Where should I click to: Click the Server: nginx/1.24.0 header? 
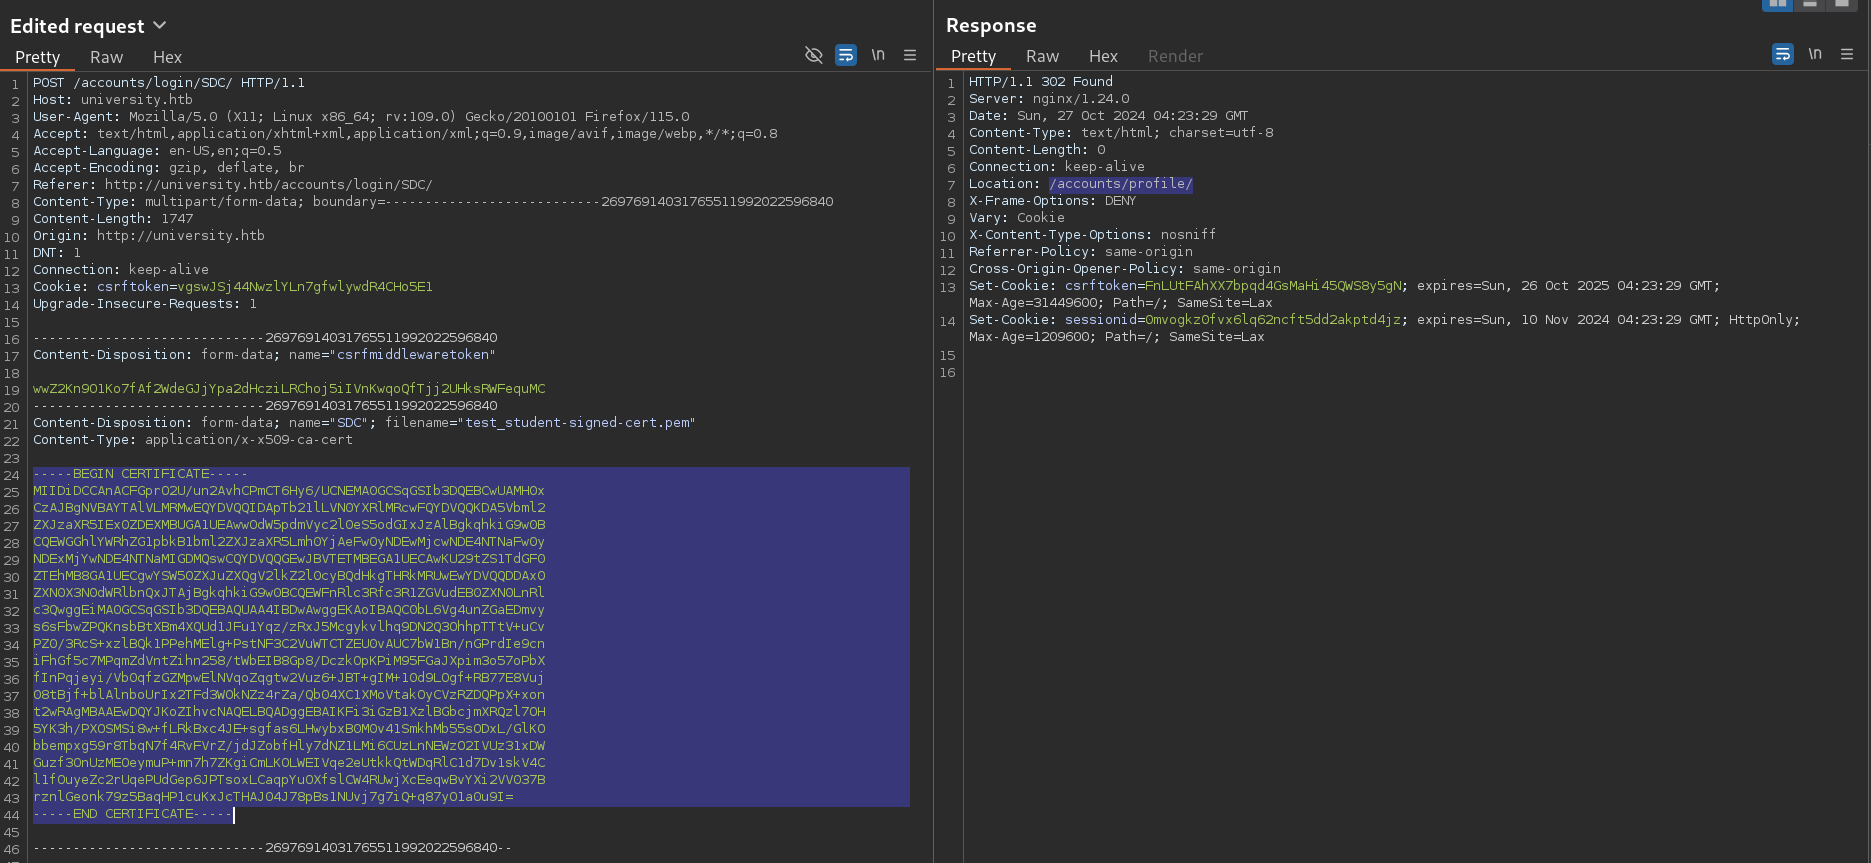click(x=1049, y=99)
